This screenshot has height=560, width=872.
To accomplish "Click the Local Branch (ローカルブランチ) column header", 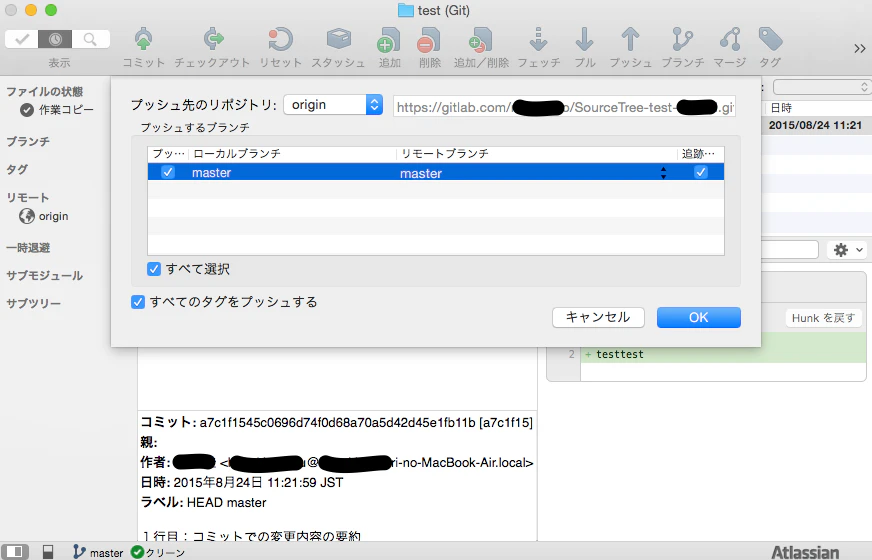I will point(293,153).
